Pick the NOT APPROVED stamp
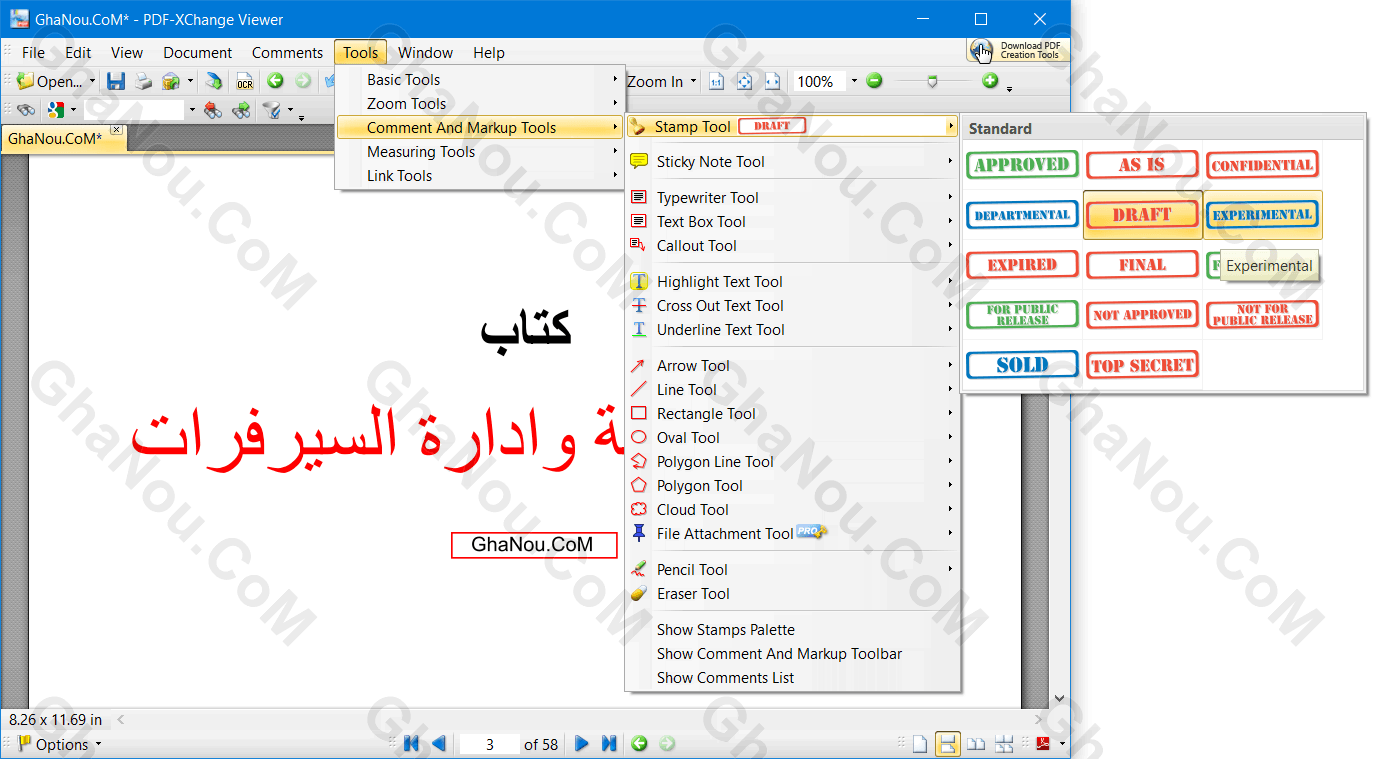The height and width of the screenshot is (759, 1373). tap(1142, 315)
